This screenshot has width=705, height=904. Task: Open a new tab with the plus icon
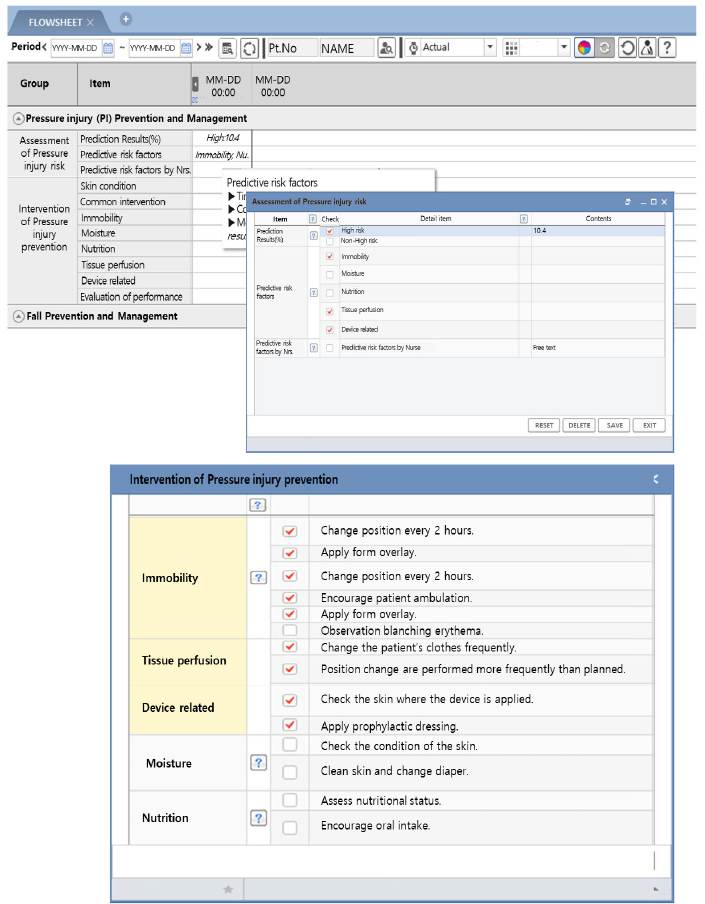tap(126, 20)
